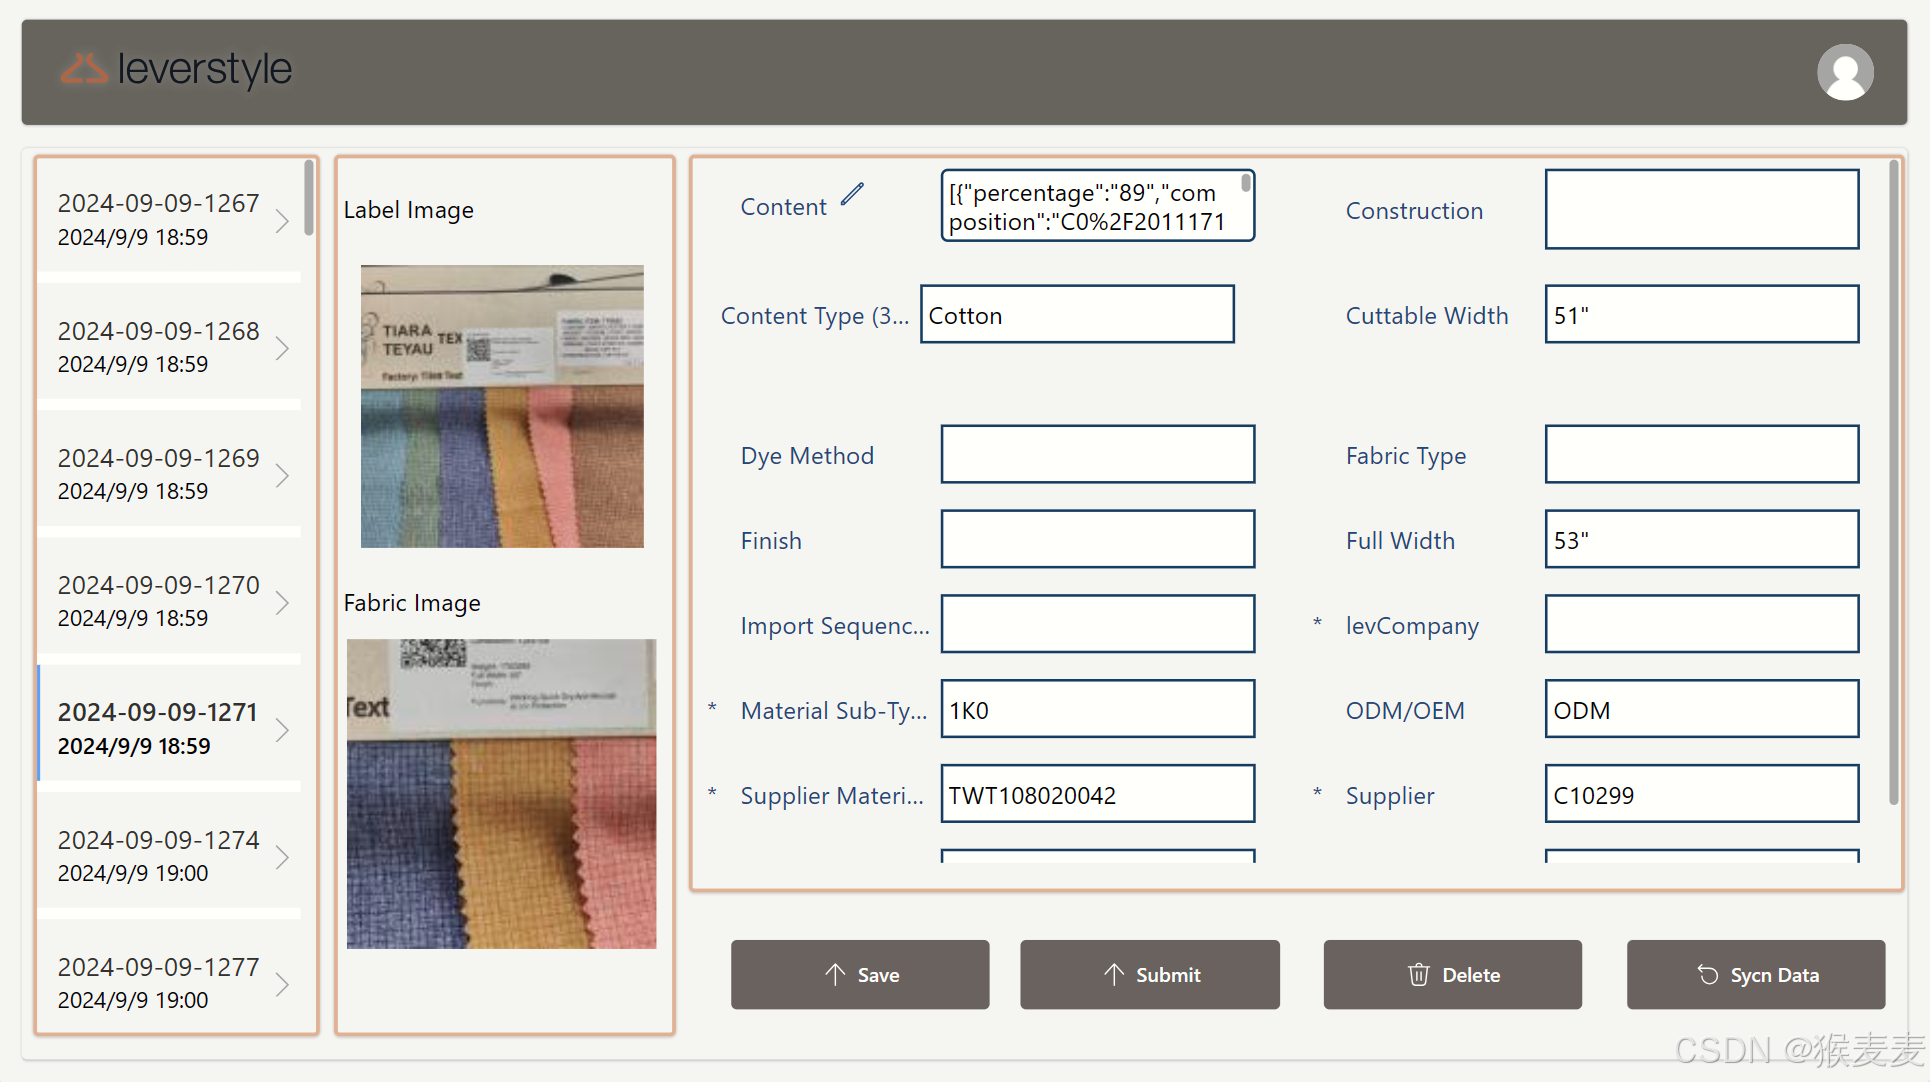The width and height of the screenshot is (1930, 1082).
Task: Click the form panel vertical scrollbar
Action: coord(1893,480)
